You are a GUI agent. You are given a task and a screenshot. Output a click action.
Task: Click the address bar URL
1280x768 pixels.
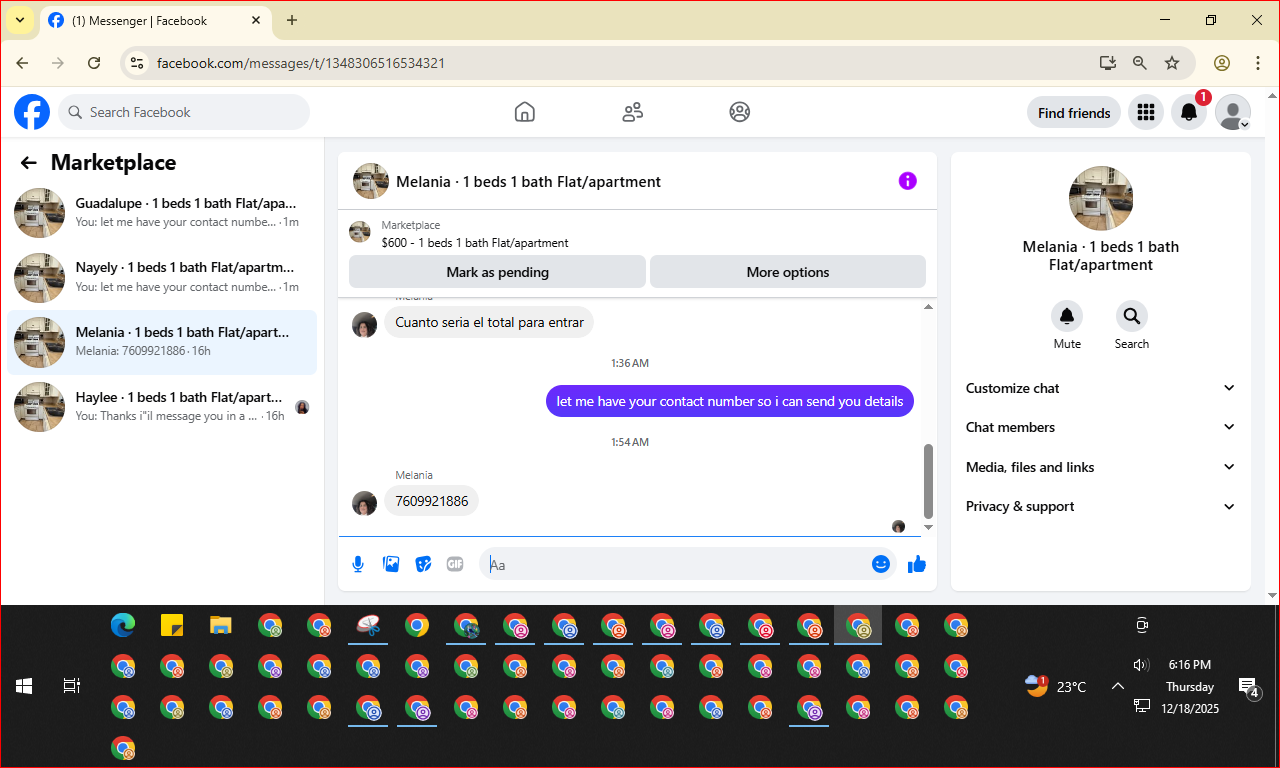point(301,63)
